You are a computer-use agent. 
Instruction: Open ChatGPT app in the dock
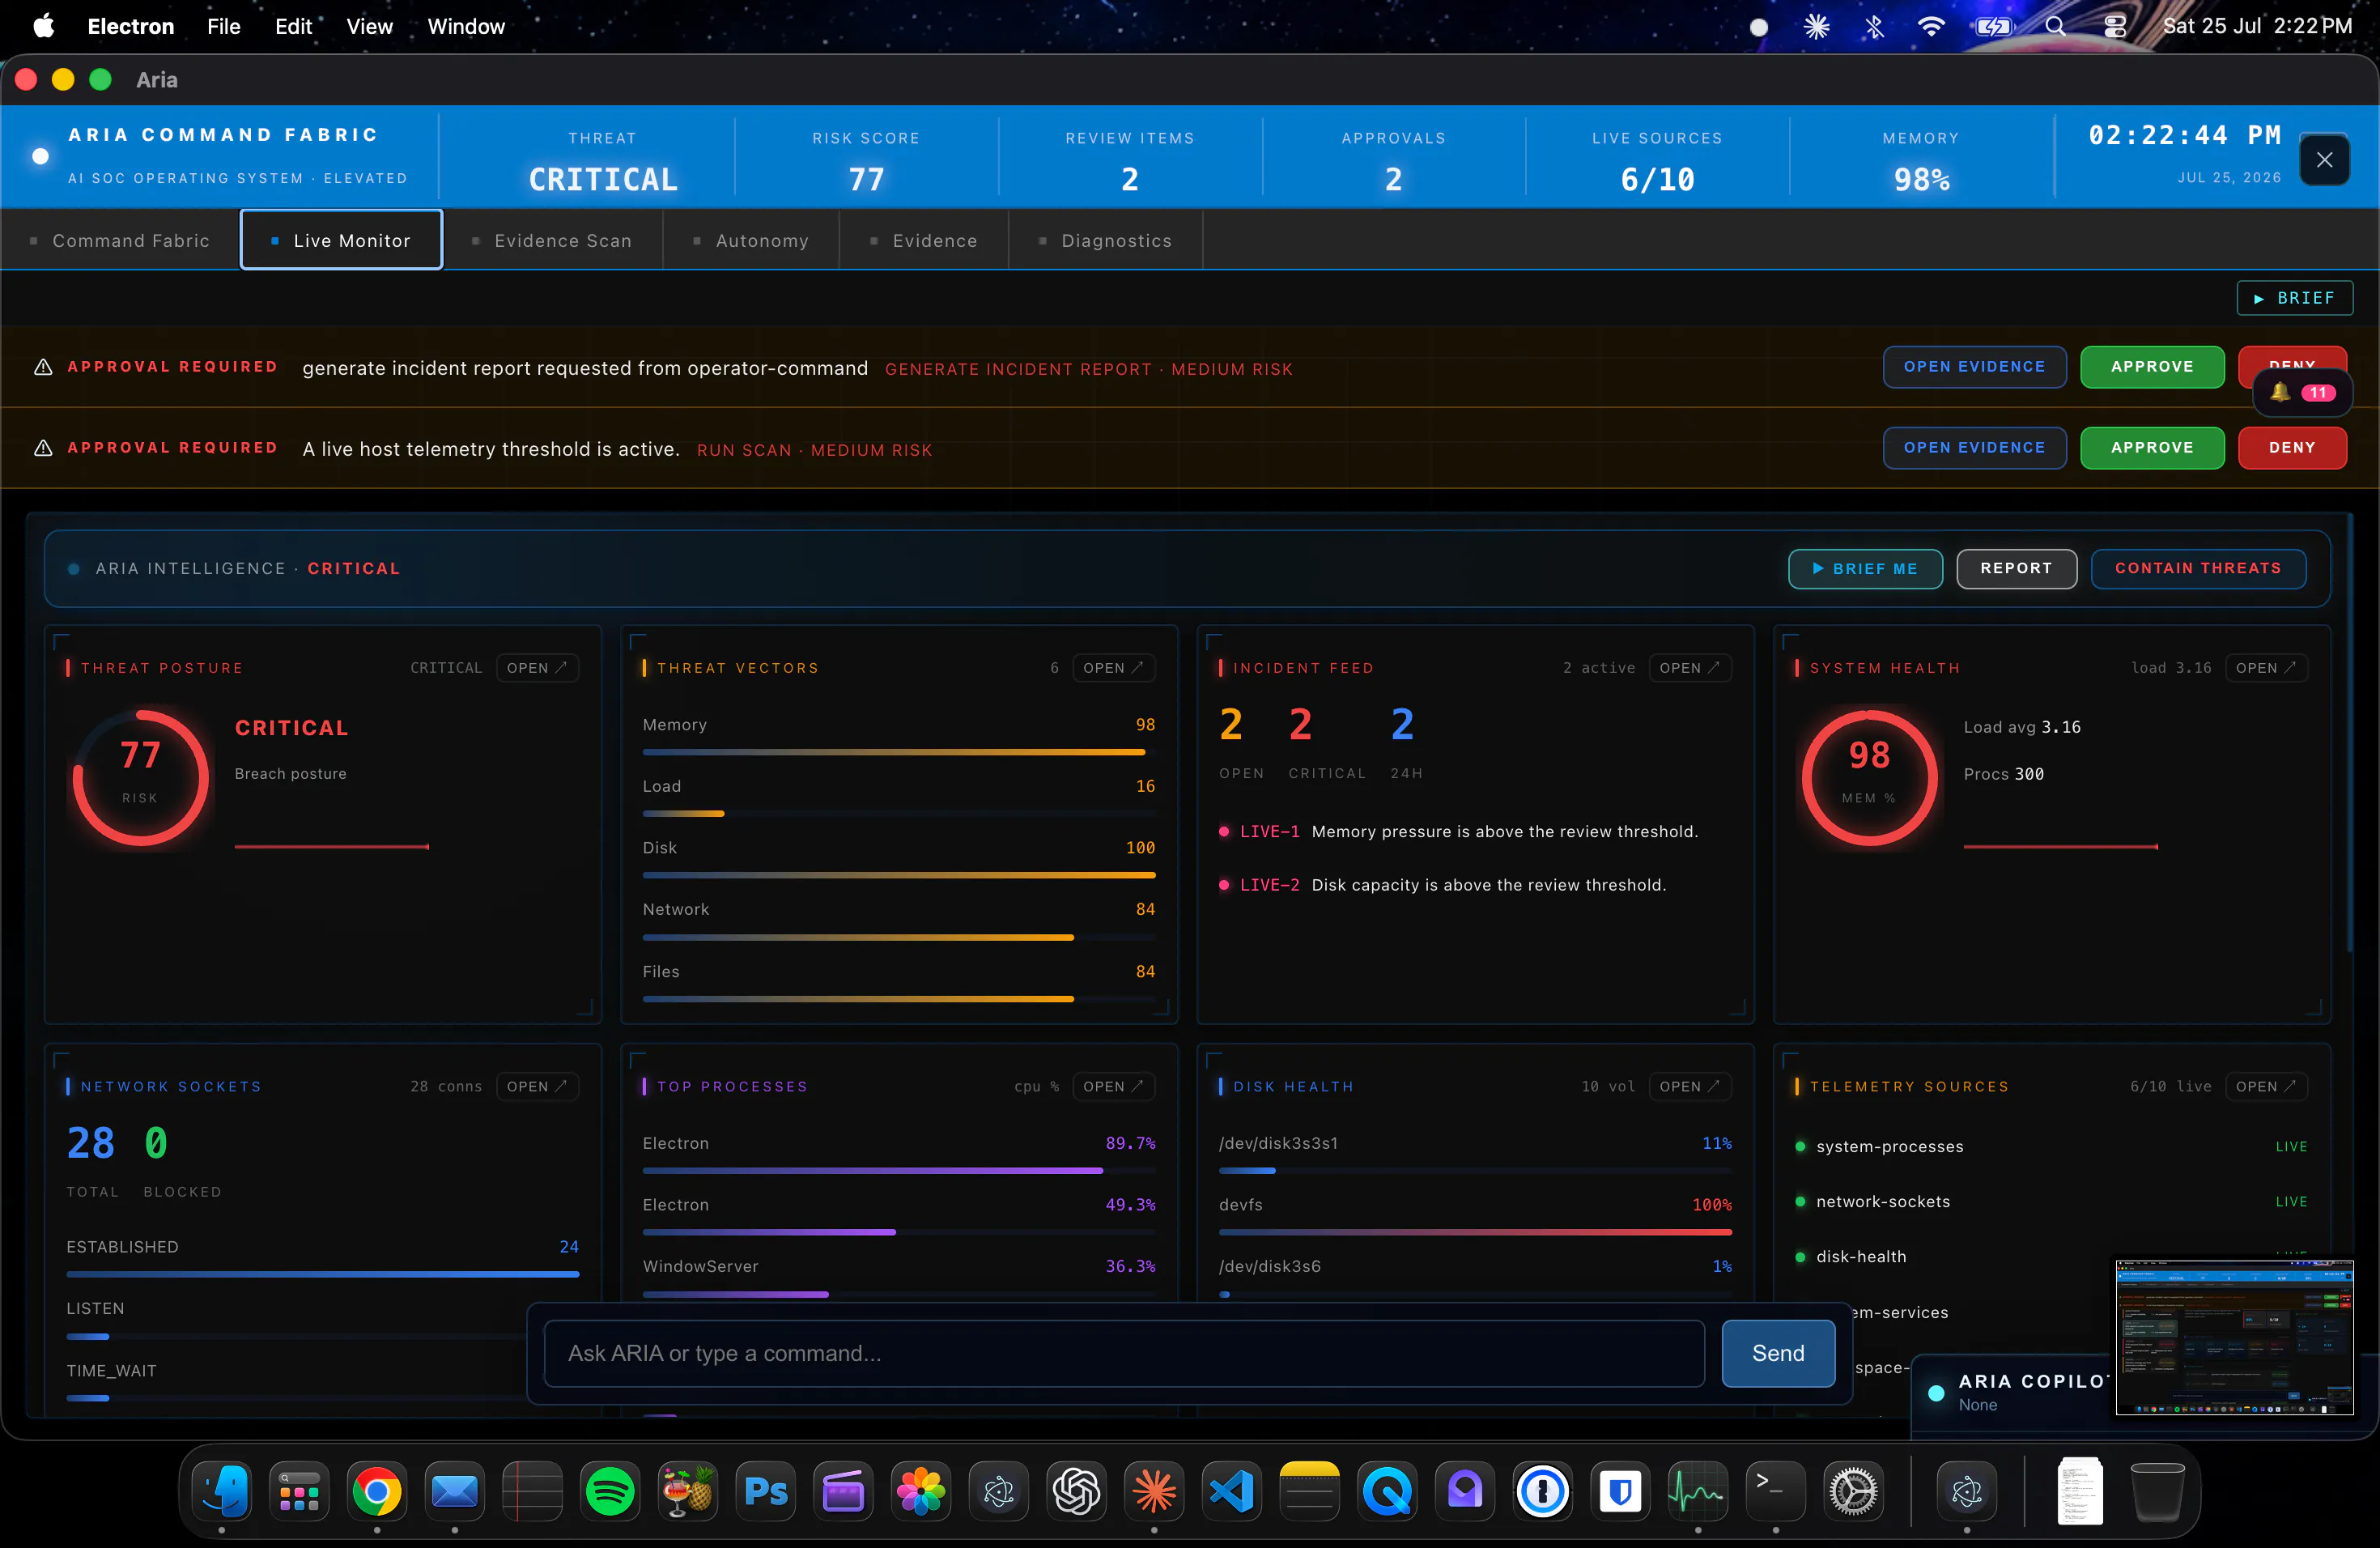pyautogui.click(x=1077, y=1492)
